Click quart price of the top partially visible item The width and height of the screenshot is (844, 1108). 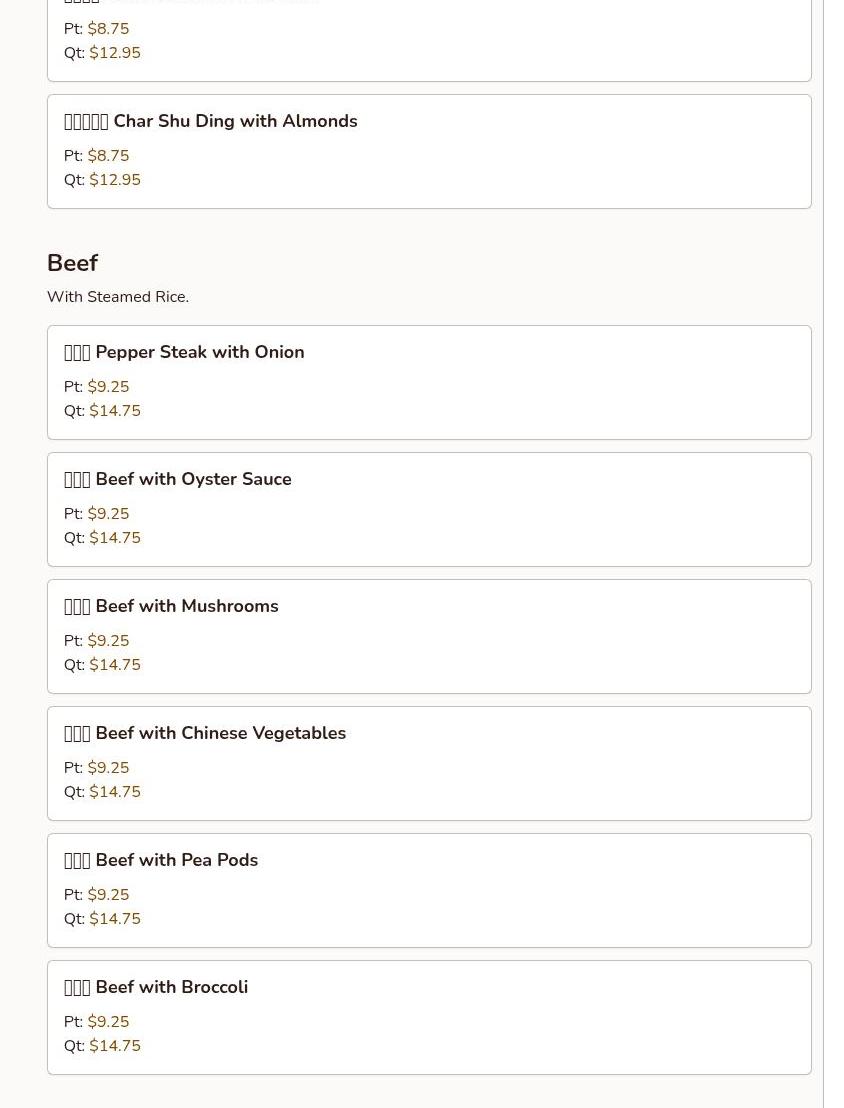(x=115, y=53)
